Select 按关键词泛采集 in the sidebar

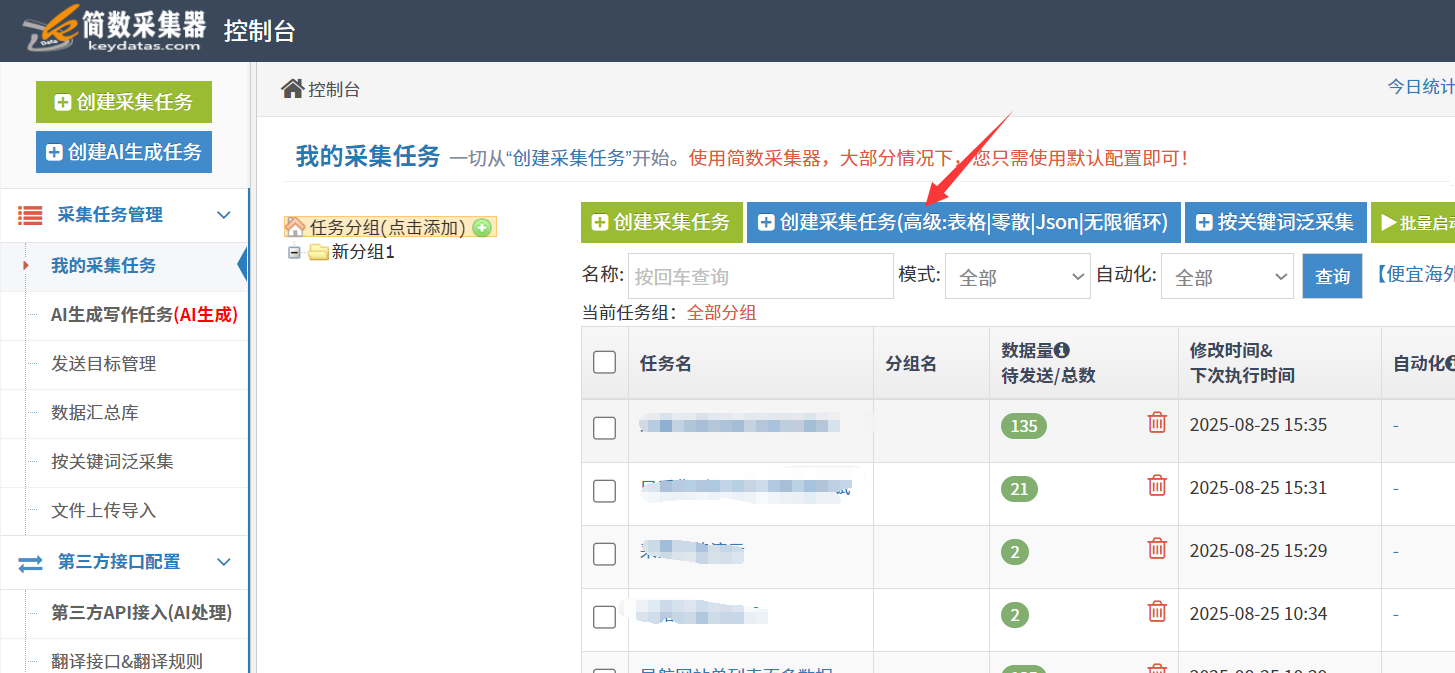point(112,462)
